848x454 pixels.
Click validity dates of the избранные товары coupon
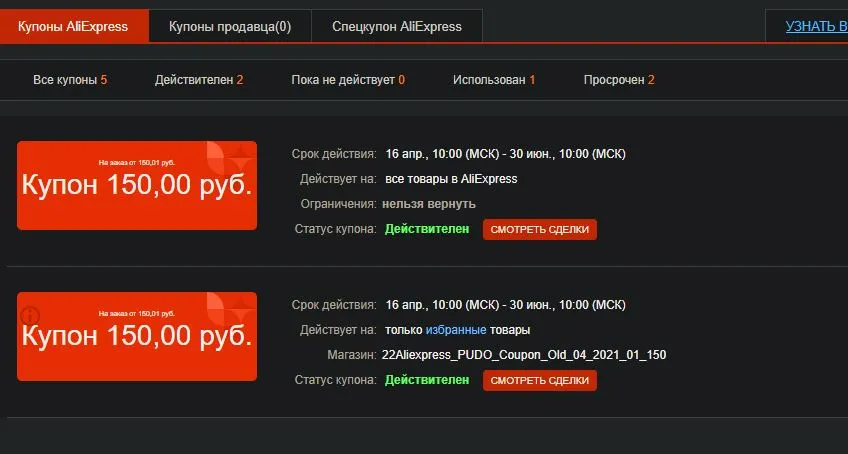[506, 305]
